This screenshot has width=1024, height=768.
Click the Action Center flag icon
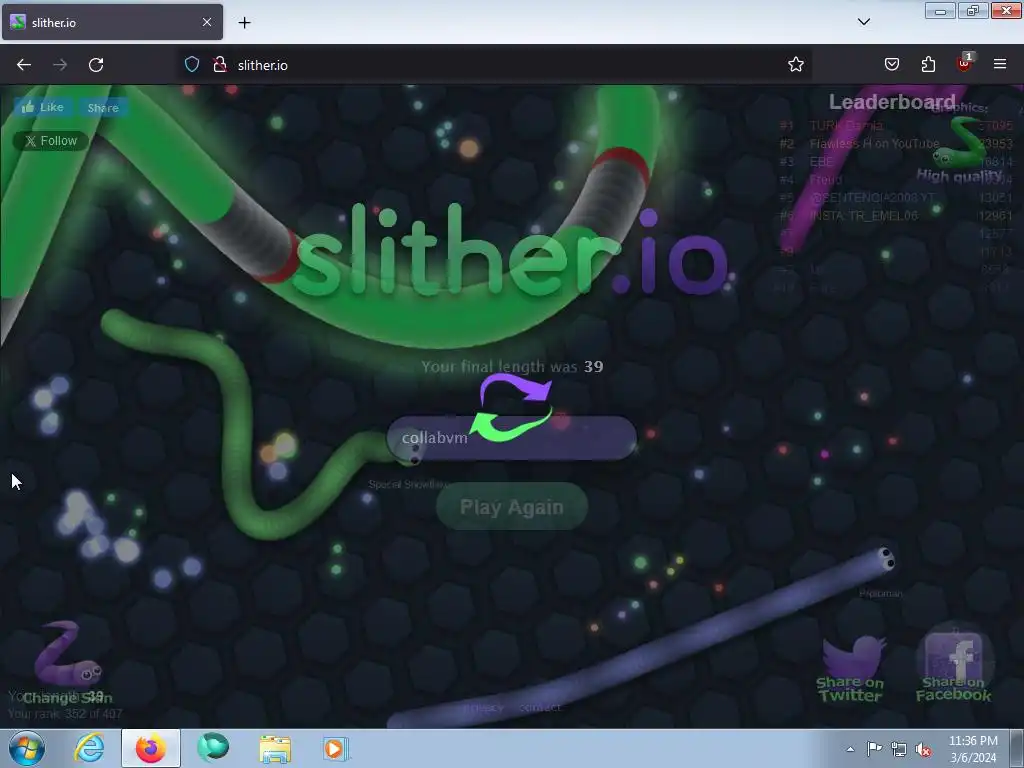[874, 749]
